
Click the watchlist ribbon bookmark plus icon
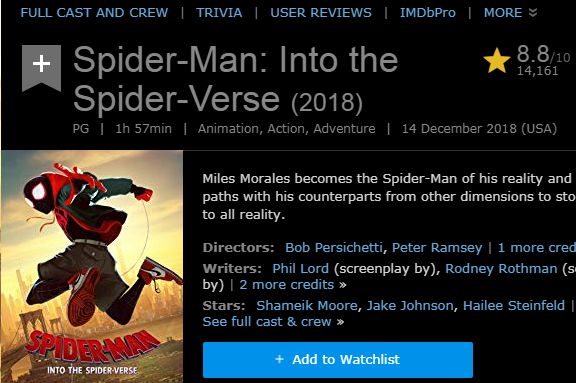42,67
